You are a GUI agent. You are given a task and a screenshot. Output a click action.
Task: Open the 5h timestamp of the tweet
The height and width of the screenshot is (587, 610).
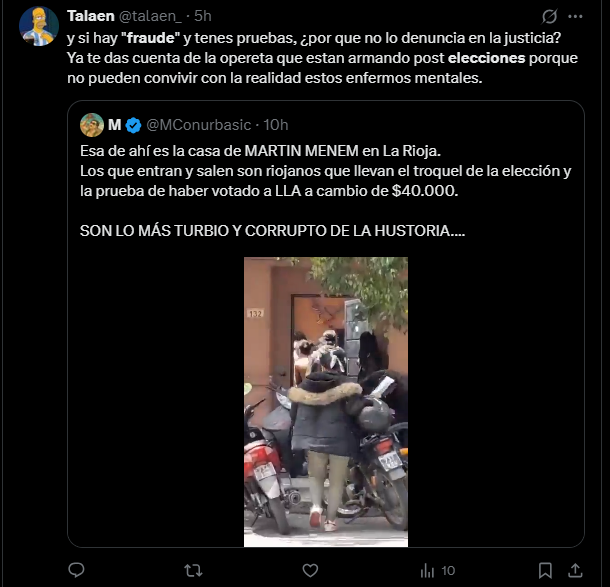coord(203,16)
